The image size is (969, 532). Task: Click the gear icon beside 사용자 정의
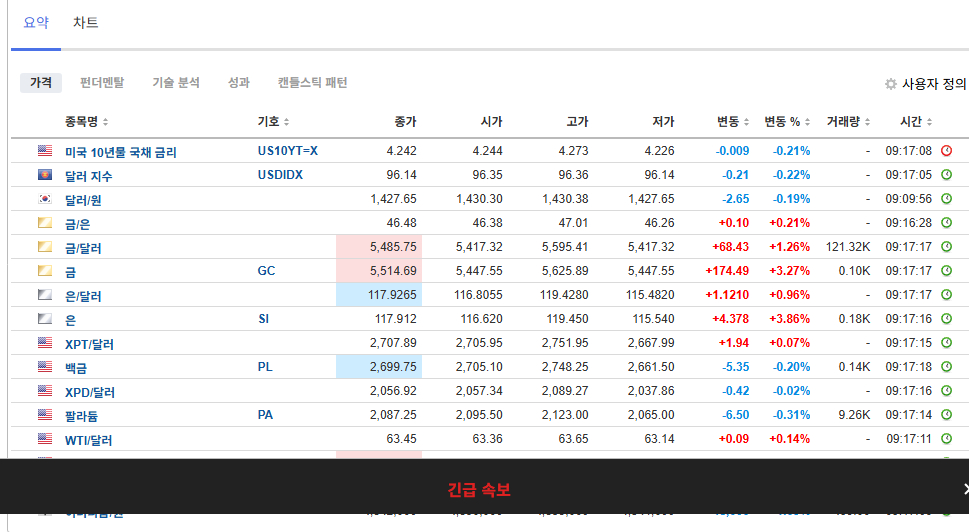coord(890,85)
